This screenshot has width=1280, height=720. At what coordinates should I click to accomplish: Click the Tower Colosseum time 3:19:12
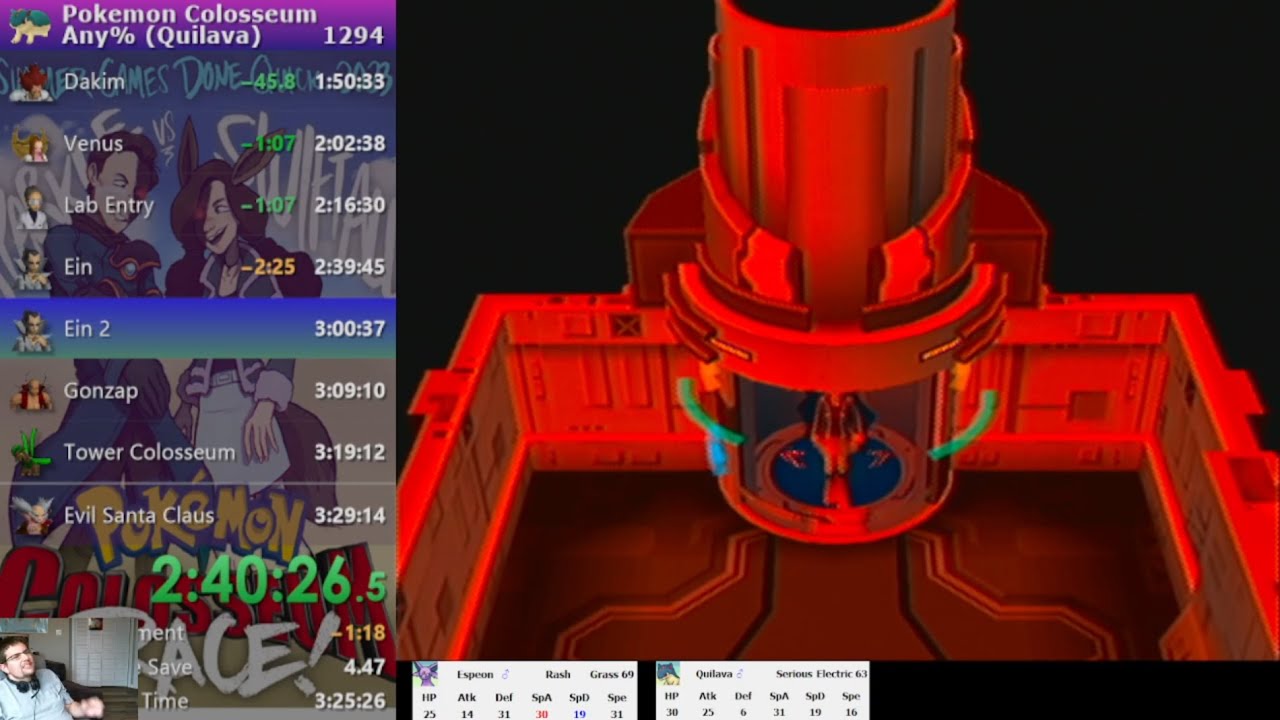pyautogui.click(x=349, y=453)
